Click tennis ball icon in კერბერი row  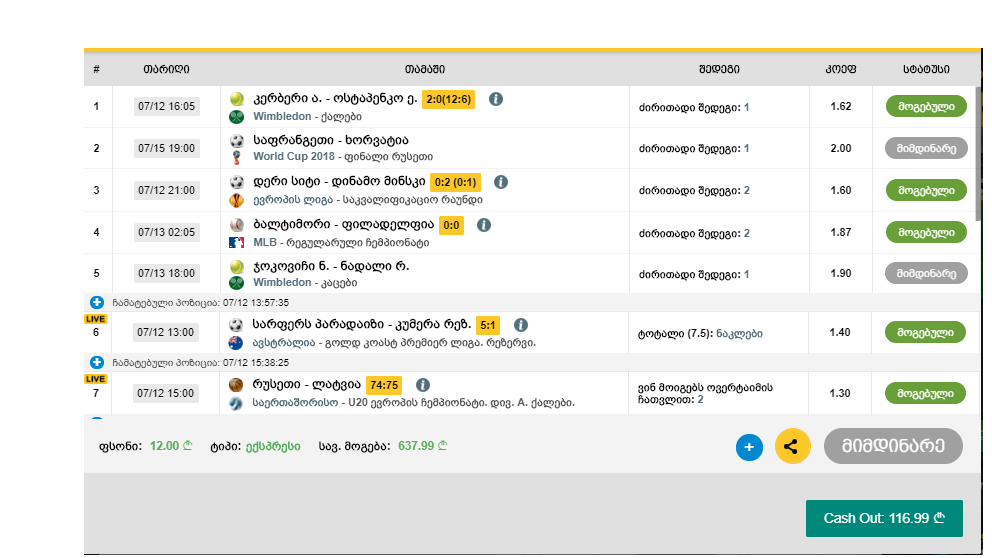tap(237, 99)
